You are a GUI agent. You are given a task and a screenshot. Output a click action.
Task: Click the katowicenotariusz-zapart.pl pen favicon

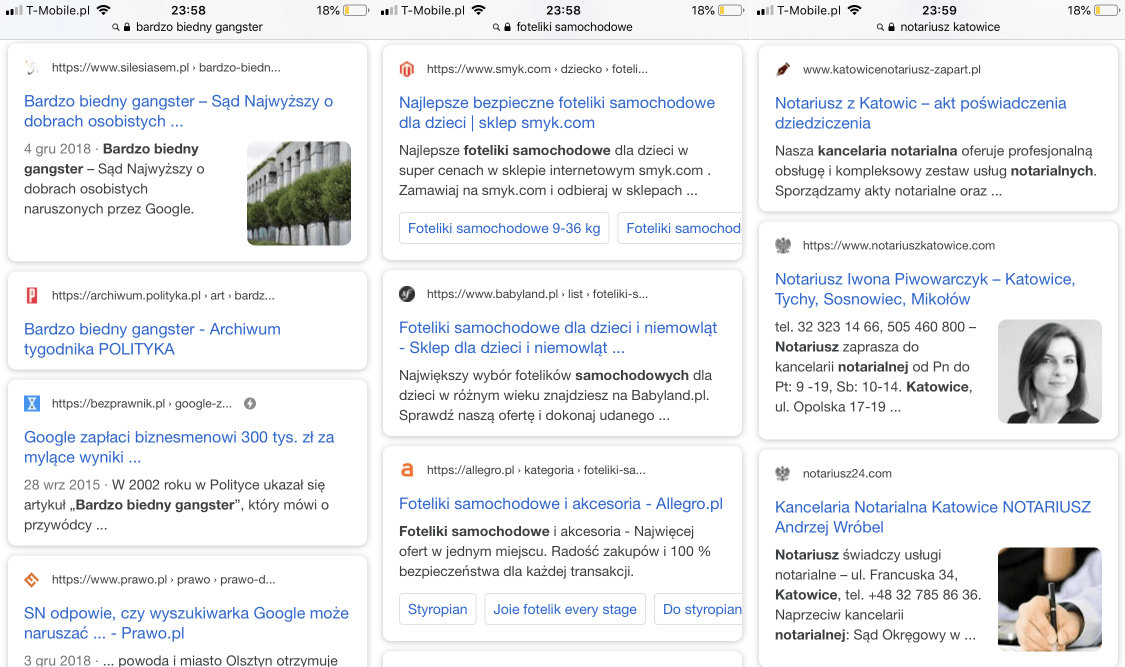tap(783, 70)
